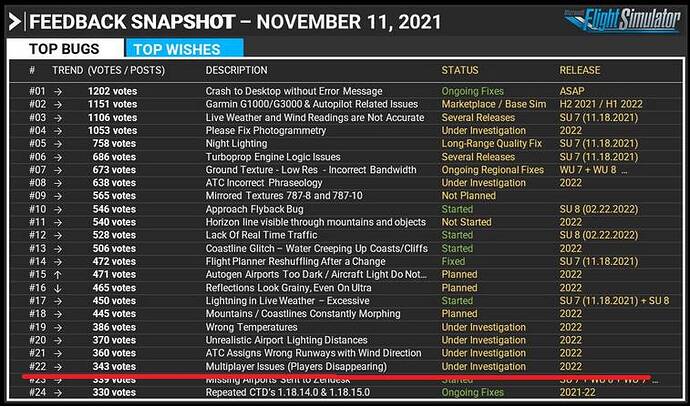Image resolution: width=690 pixels, height=407 pixels.
Task: Click the '758 votes' count
Action: click(114, 143)
